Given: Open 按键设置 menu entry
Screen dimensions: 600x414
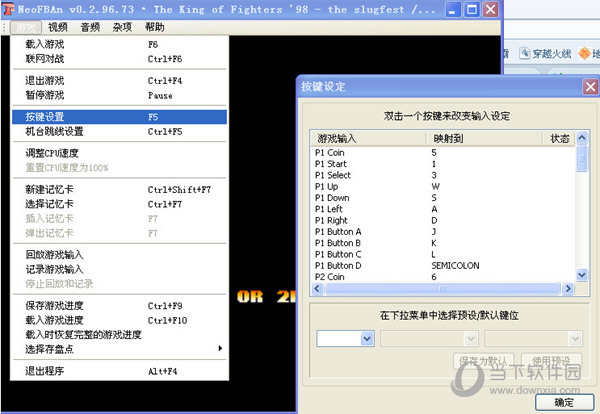Looking at the screenshot, I should [x=119, y=117].
